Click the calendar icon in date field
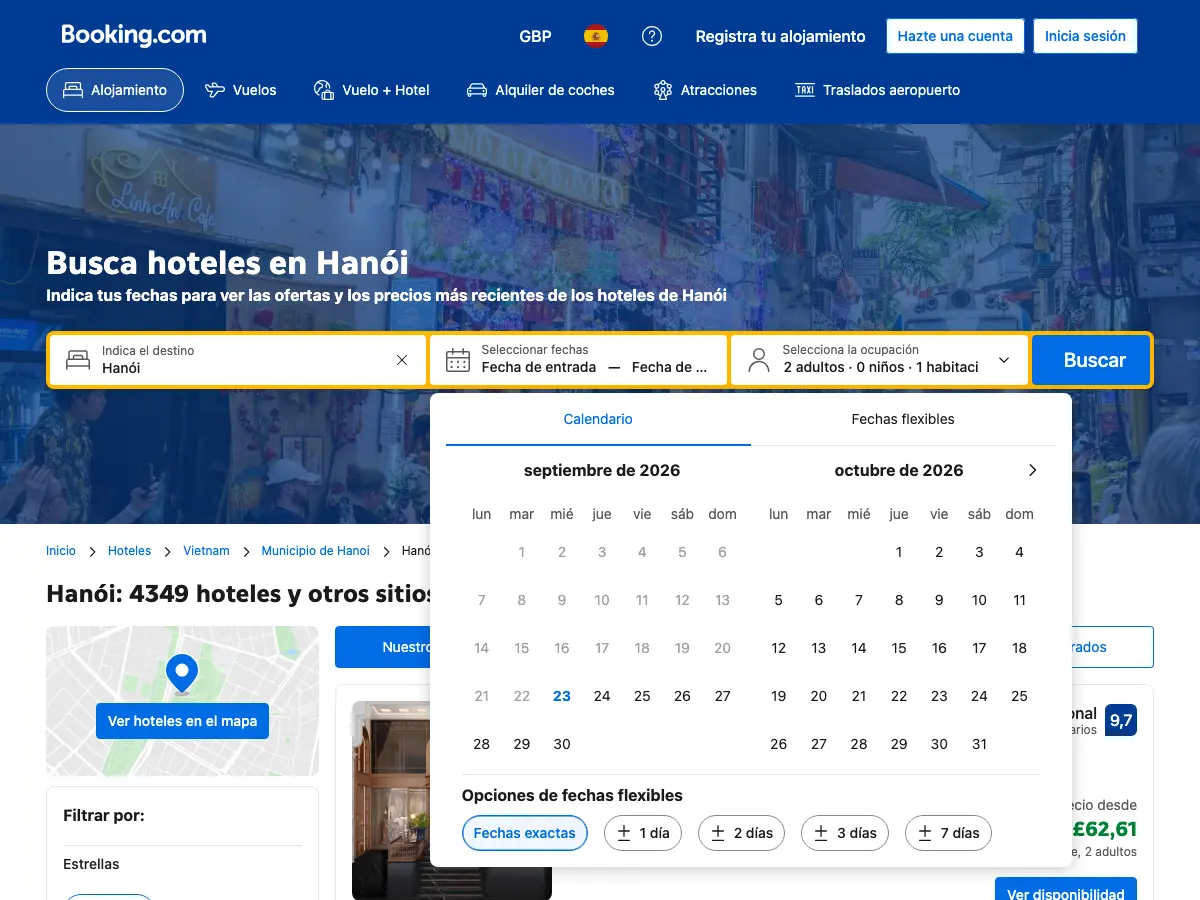The image size is (1200, 900). click(x=458, y=360)
